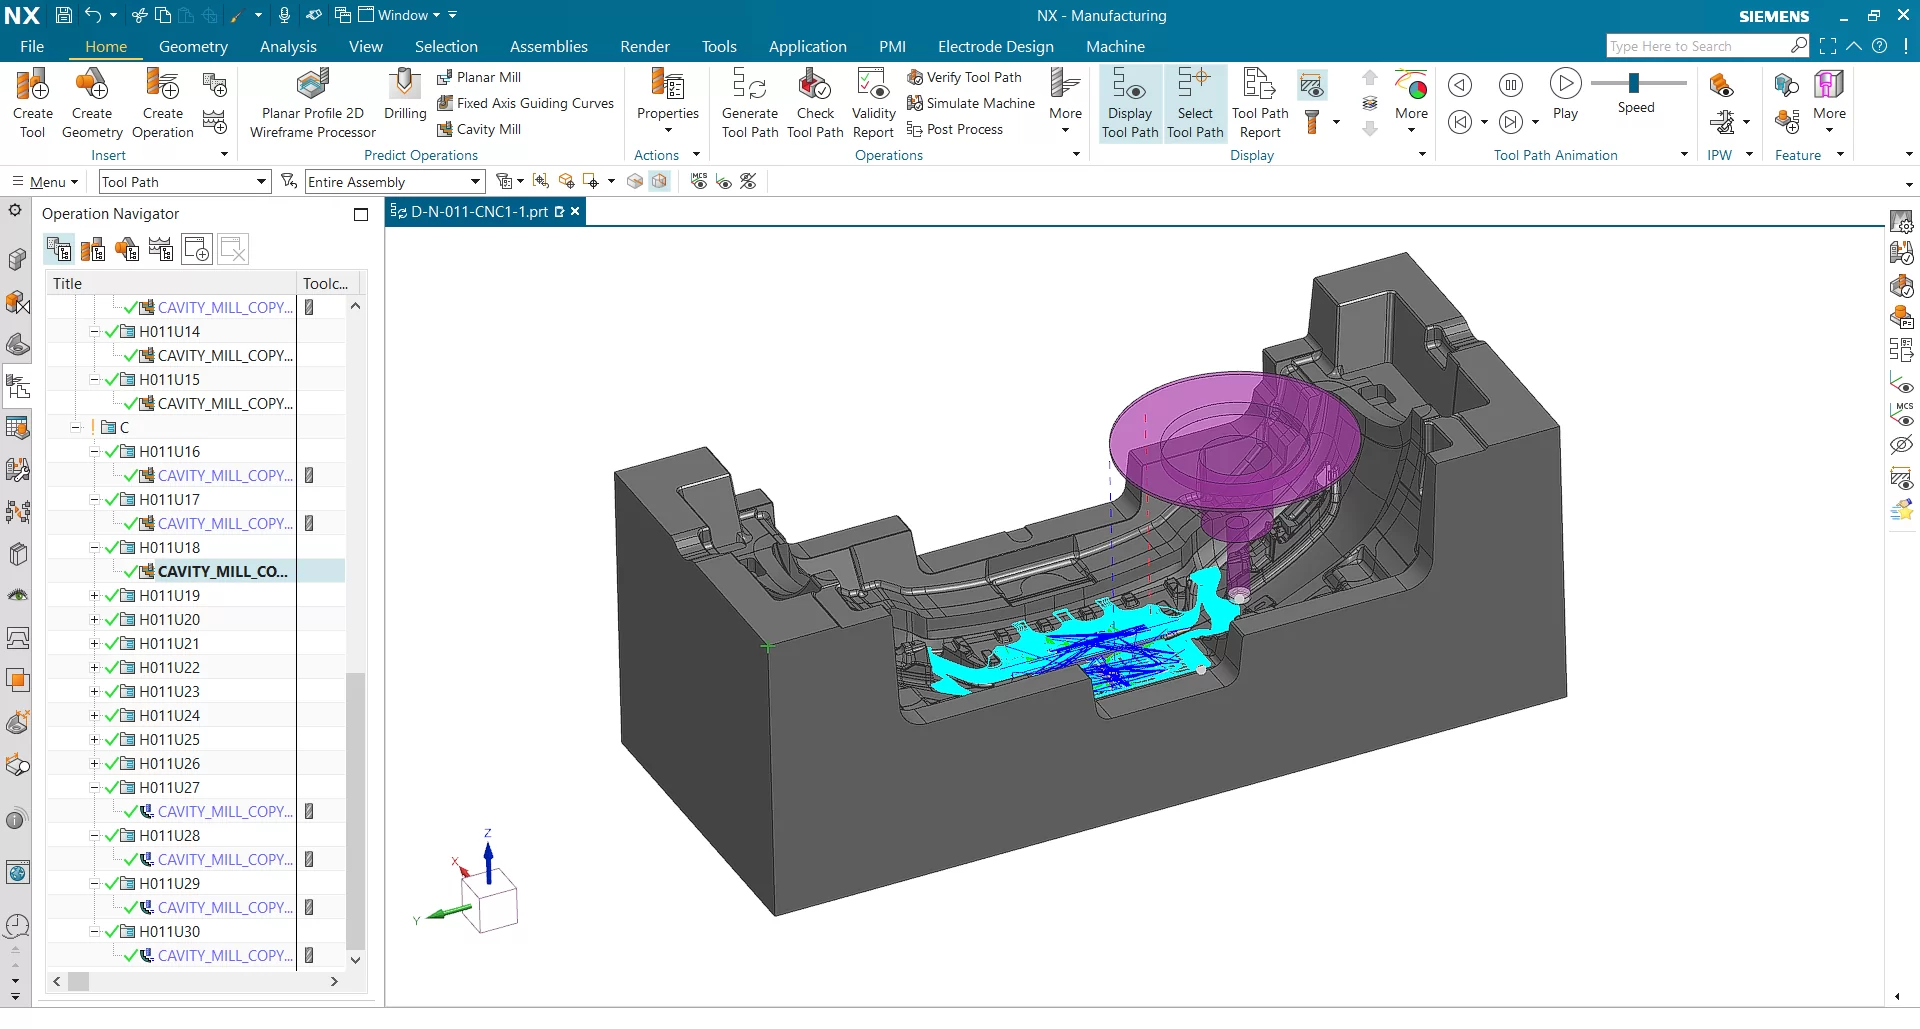The height and width of the screenshot is (1029, 1920).
Task: Select the H011U30 program group
Action: click(169, 932)
